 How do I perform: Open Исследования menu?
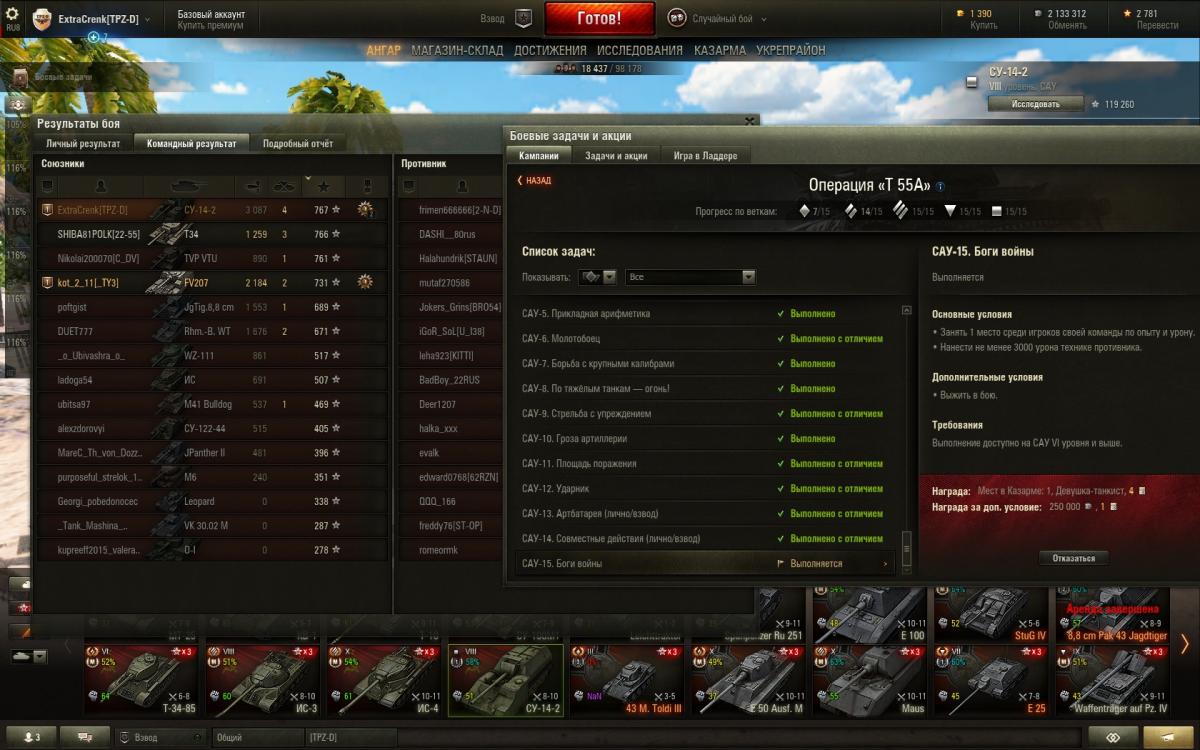coord(640,50)
